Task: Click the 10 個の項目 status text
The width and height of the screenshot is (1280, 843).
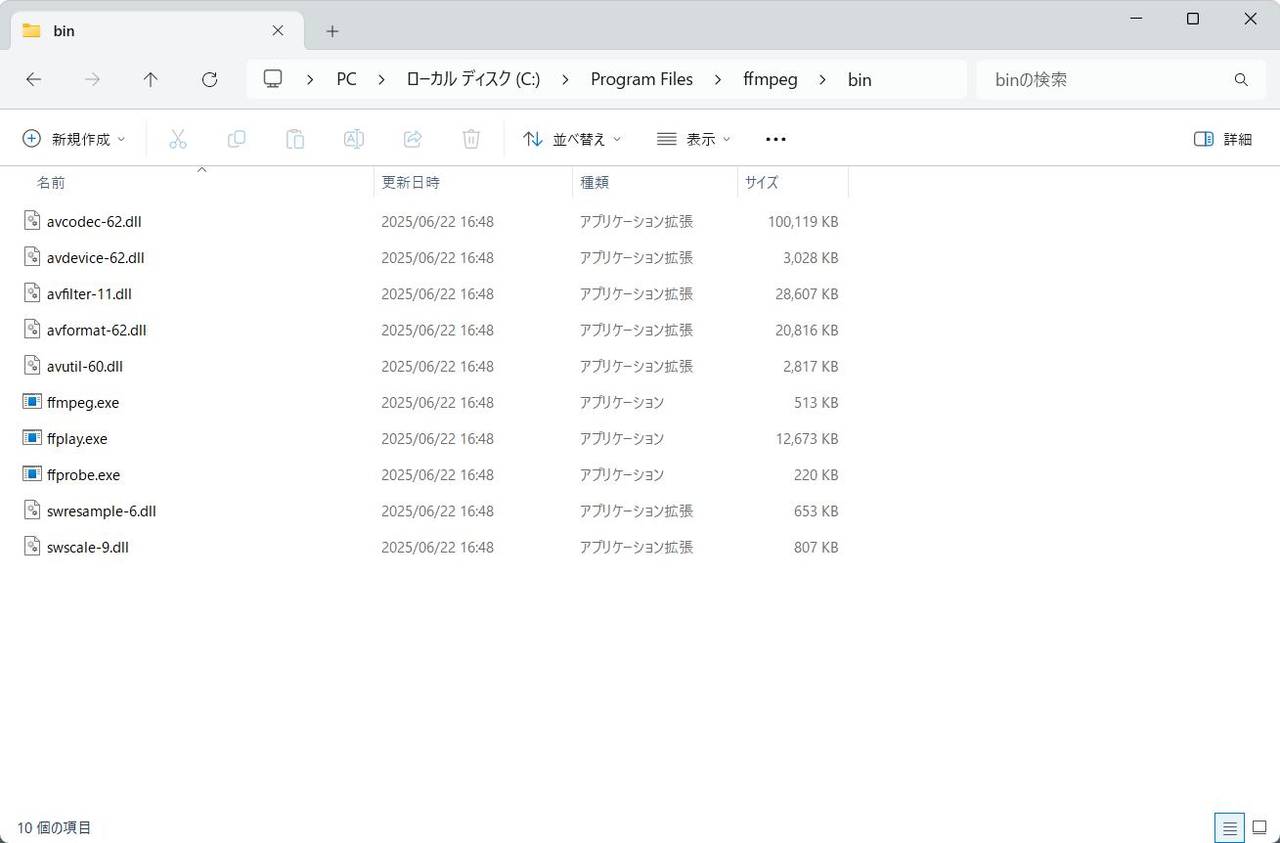Action: click(54, 828)
